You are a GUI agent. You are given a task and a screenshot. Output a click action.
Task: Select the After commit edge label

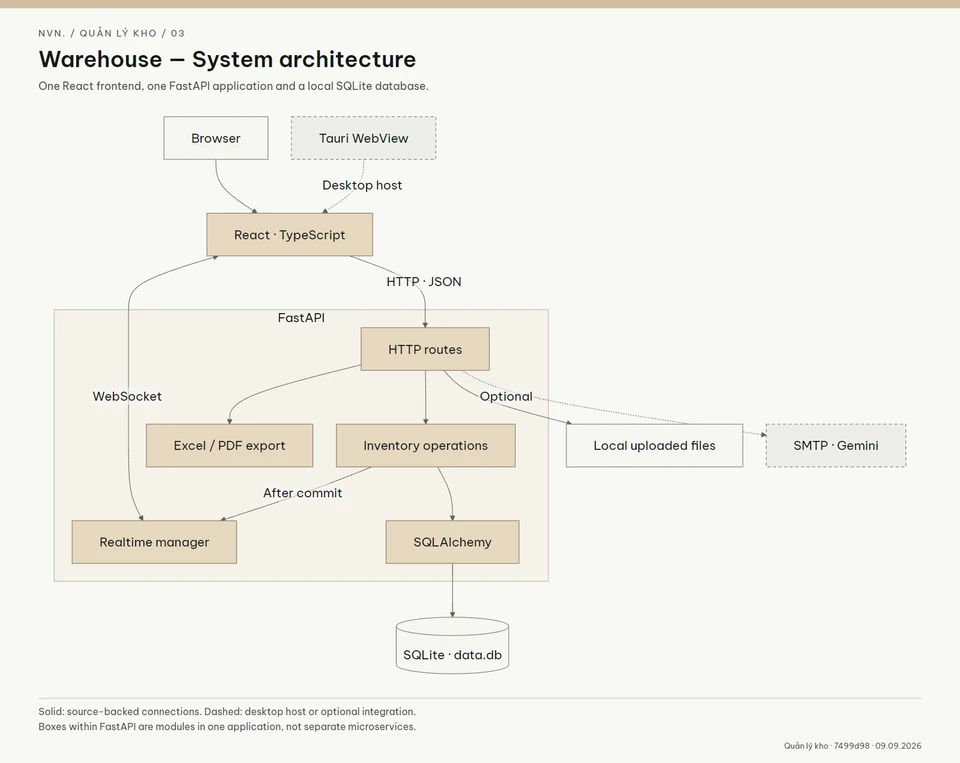click(302, 493)
